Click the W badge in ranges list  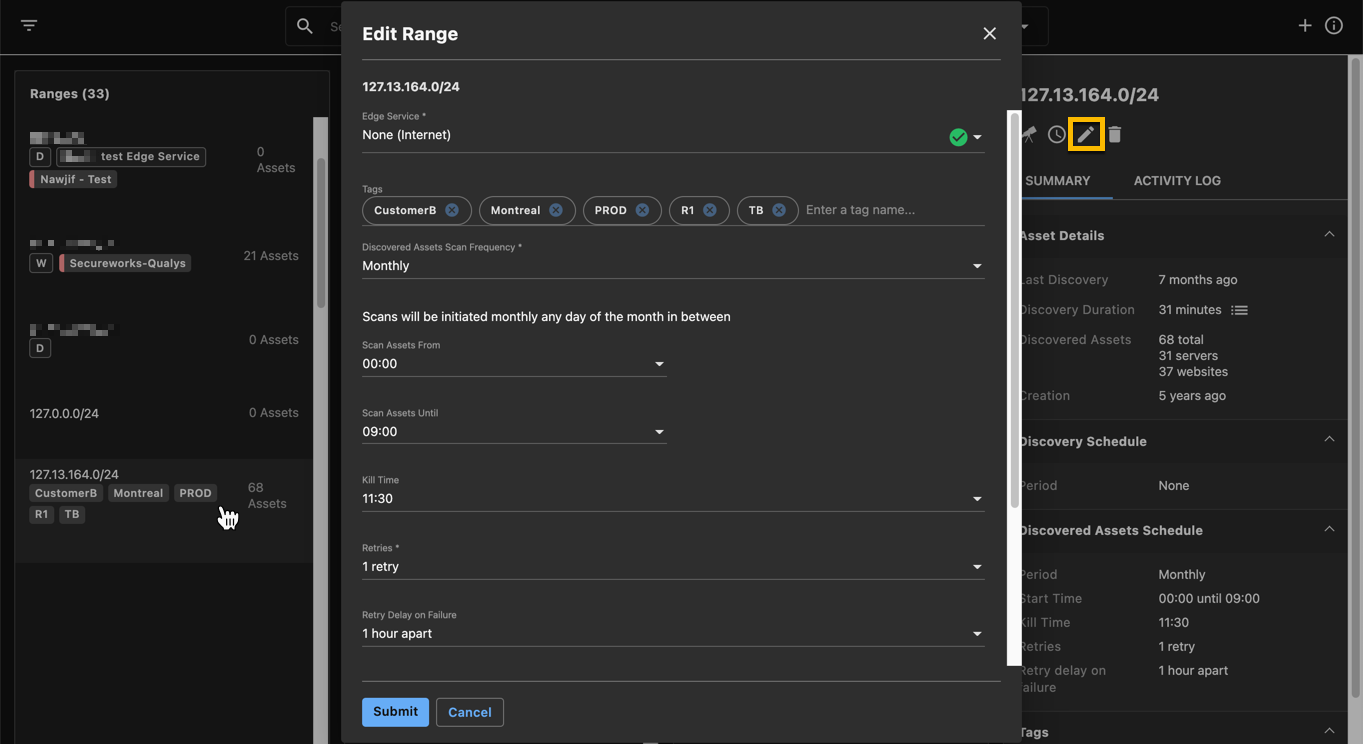(41, 263)
